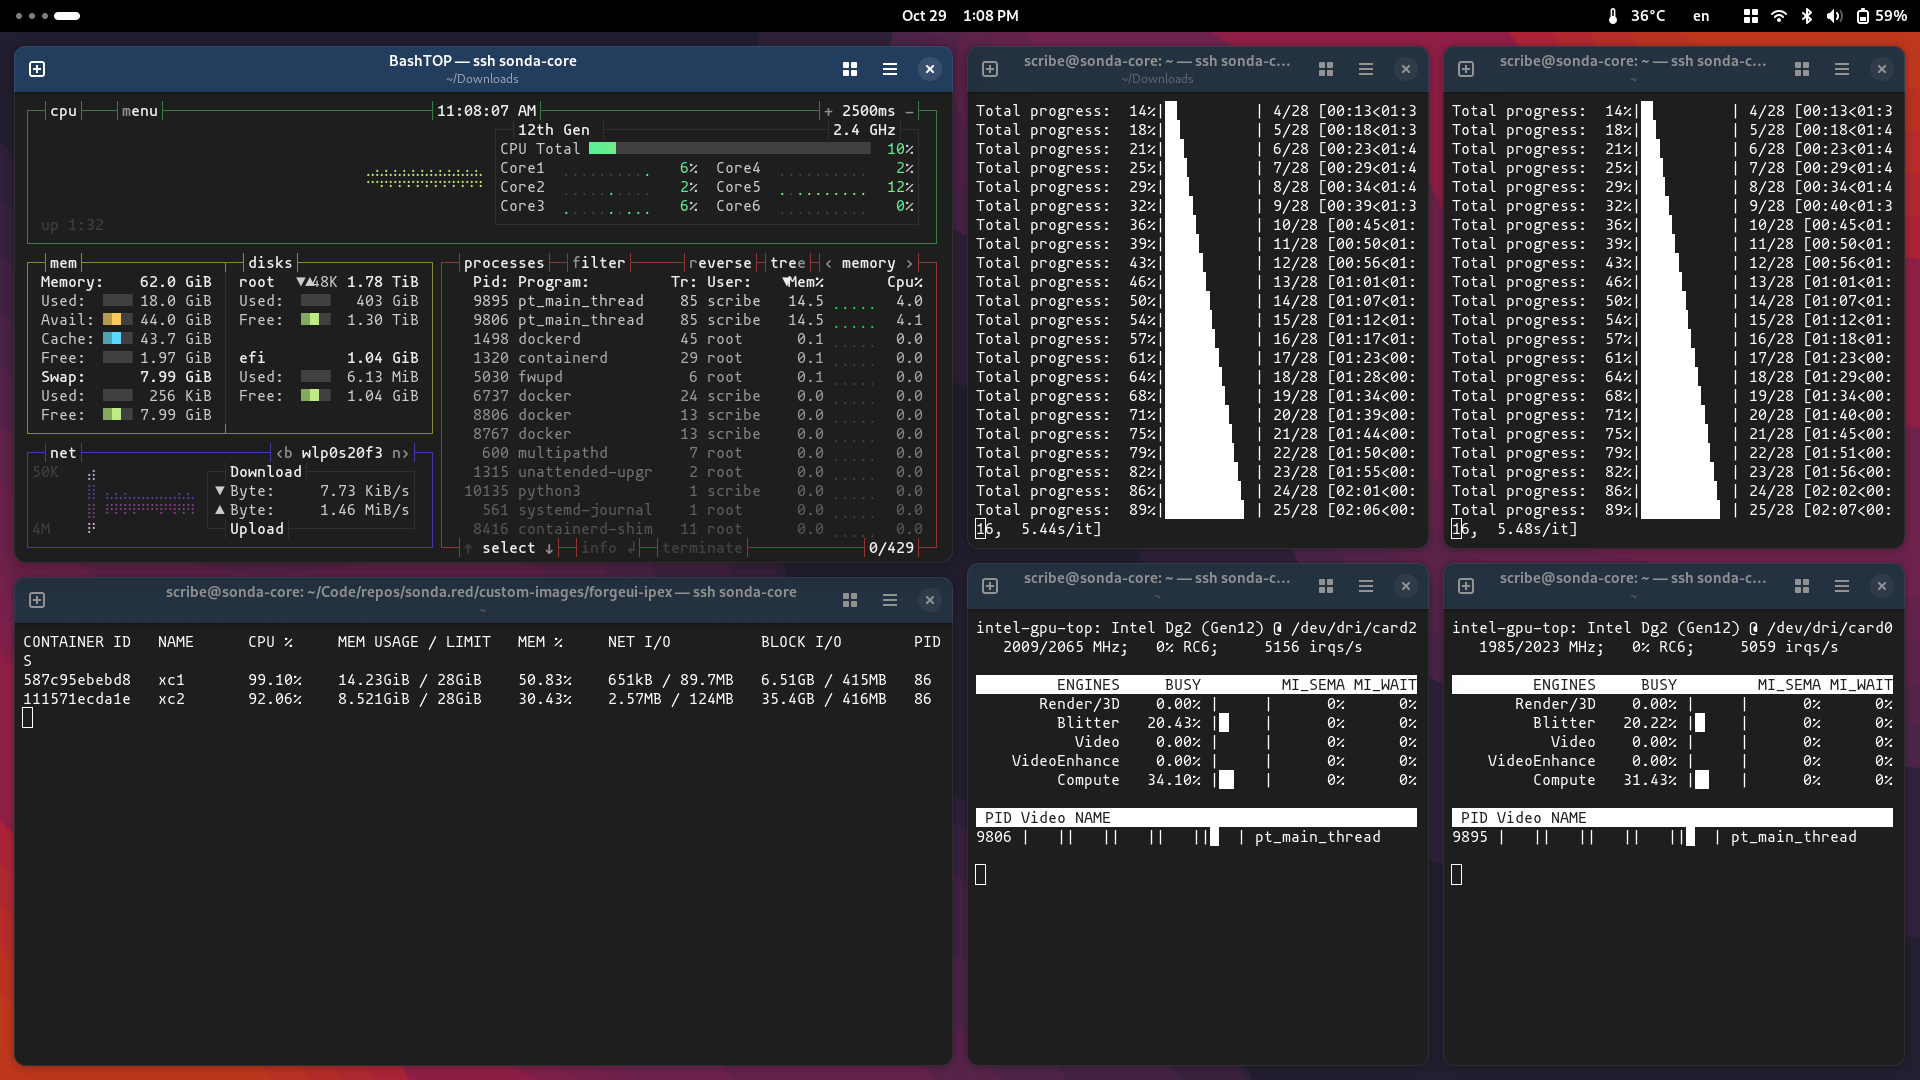Decrease update interval with minus beside 2500ms
The image size is (1920, 1080).
point(909,111)
